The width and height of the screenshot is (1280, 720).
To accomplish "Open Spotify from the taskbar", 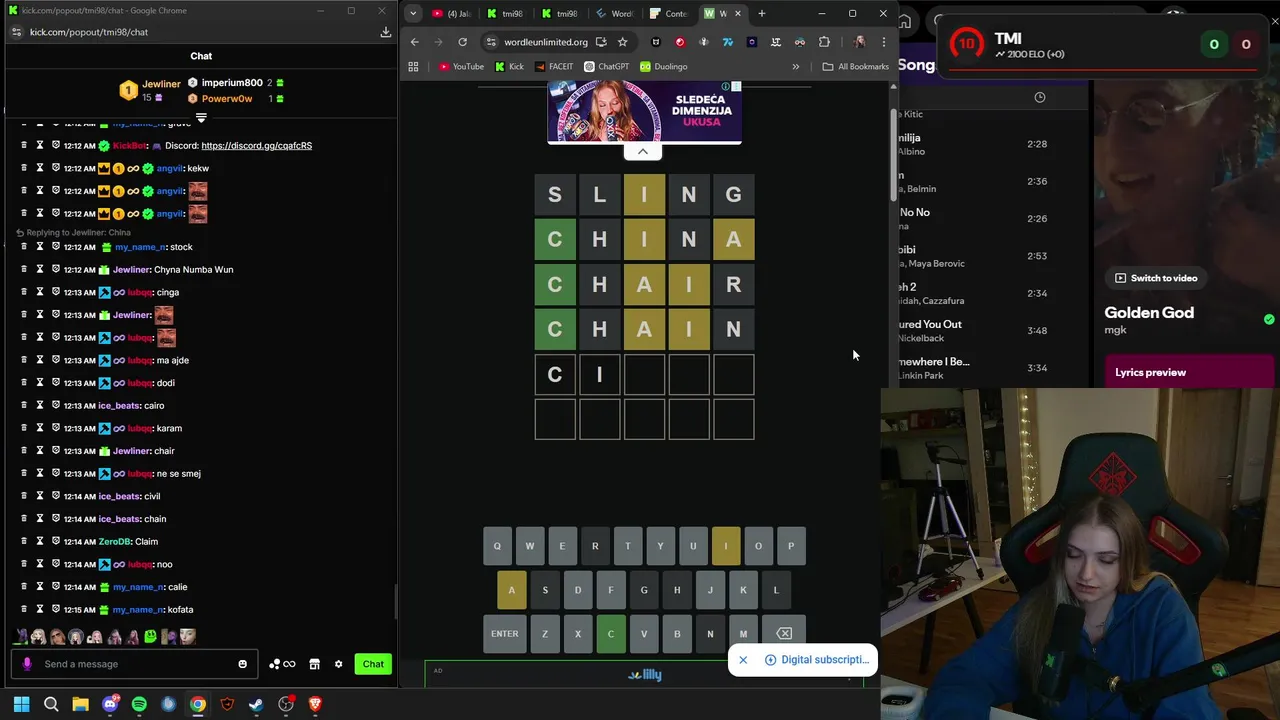I will (139, 704).
